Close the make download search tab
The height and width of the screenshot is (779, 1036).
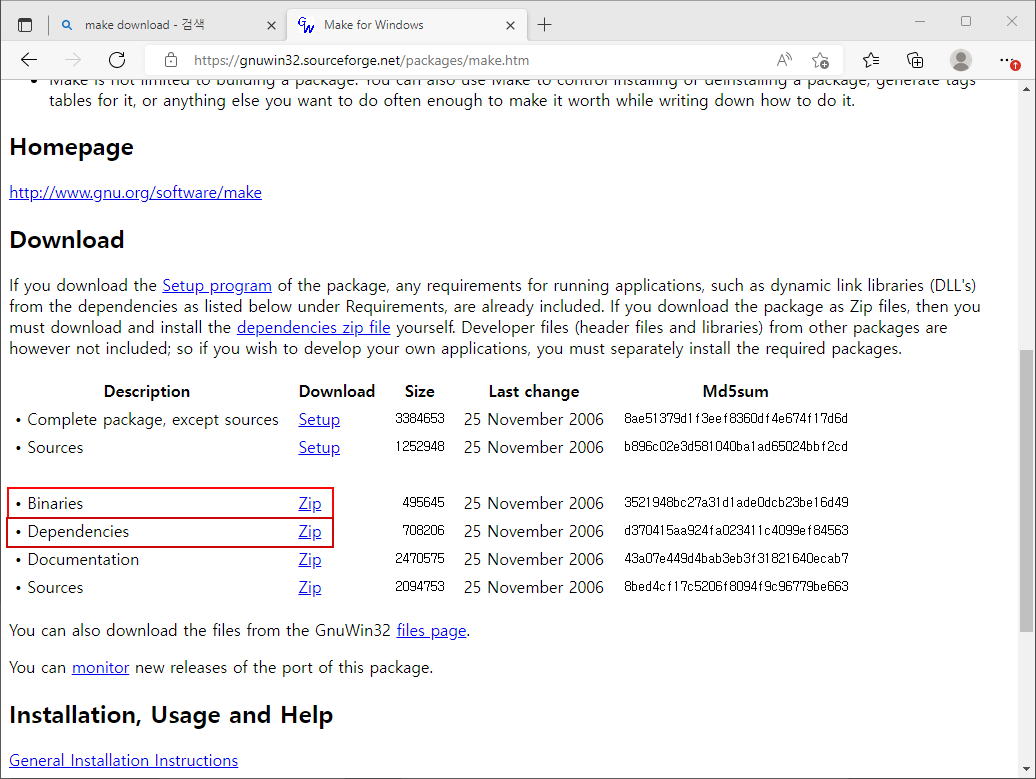[x=271, y=25]
